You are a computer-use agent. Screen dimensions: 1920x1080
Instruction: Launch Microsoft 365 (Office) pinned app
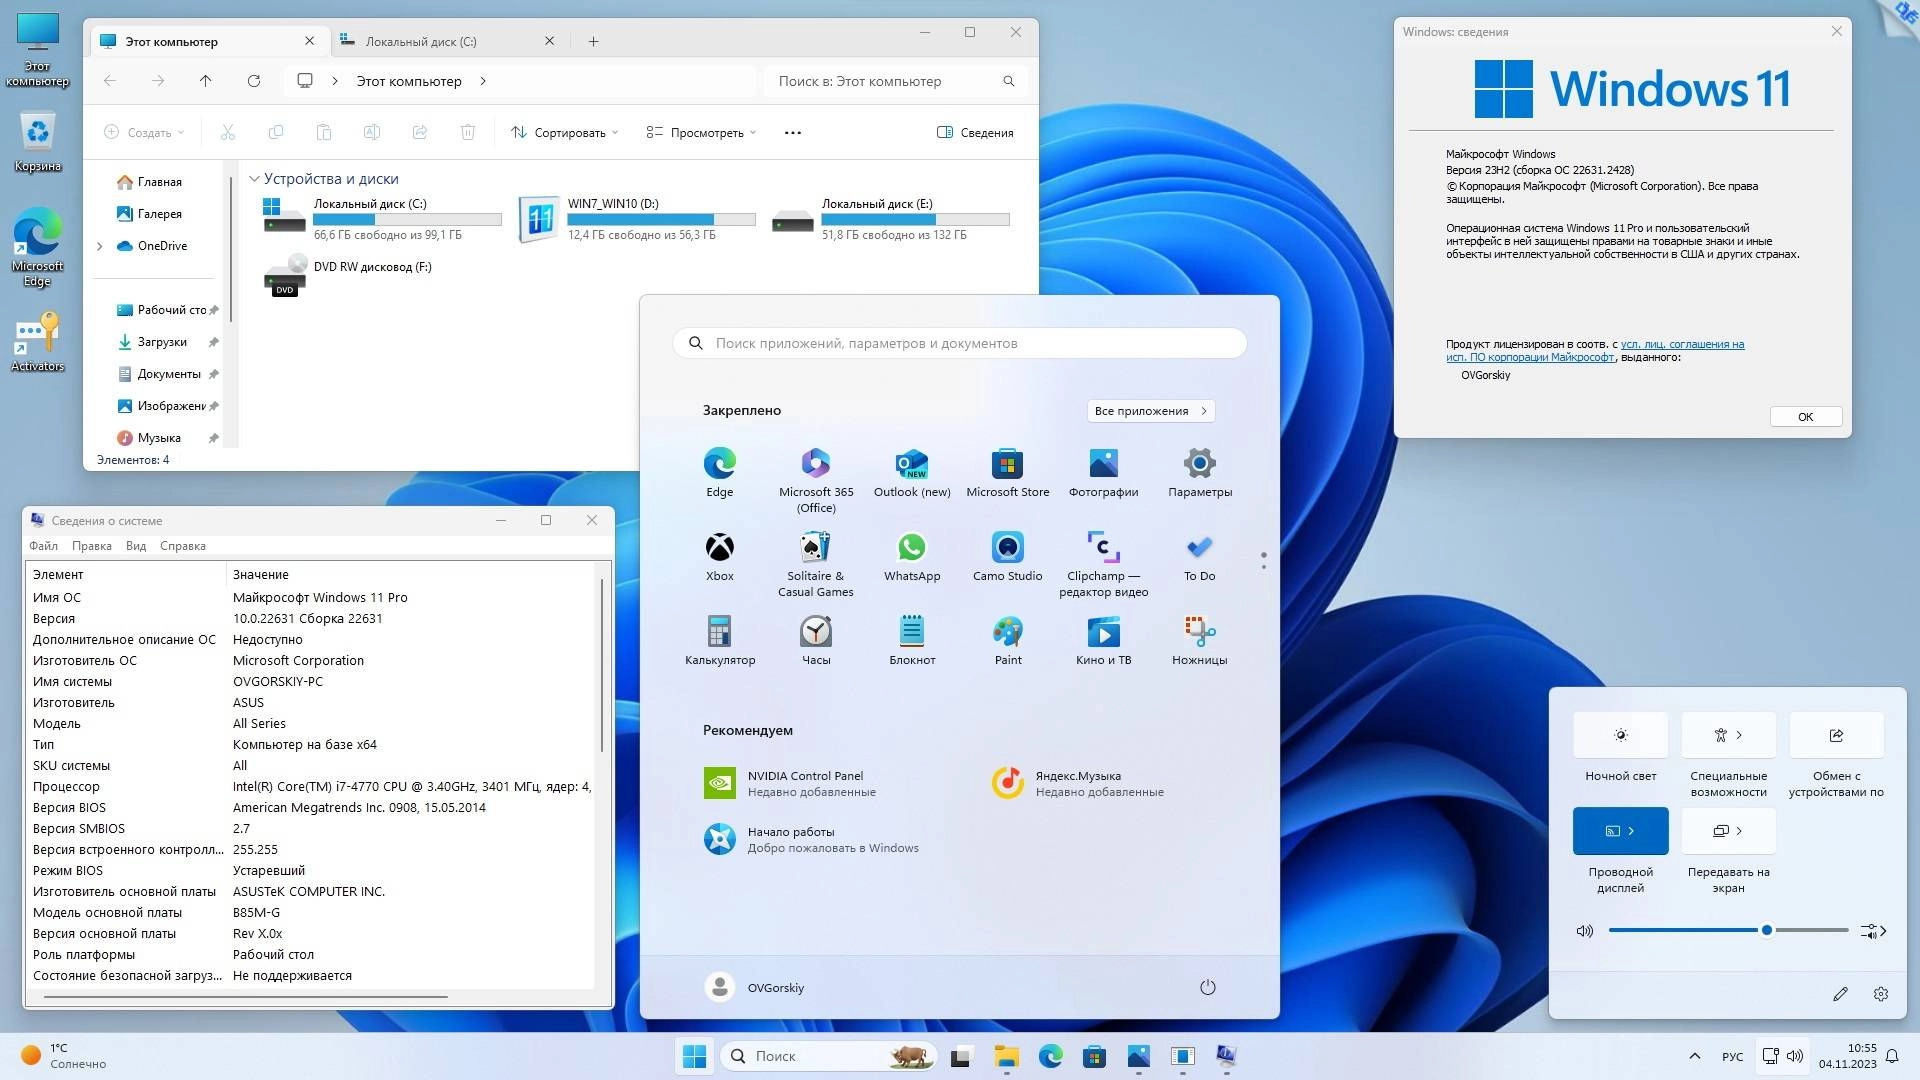point(816,480)
